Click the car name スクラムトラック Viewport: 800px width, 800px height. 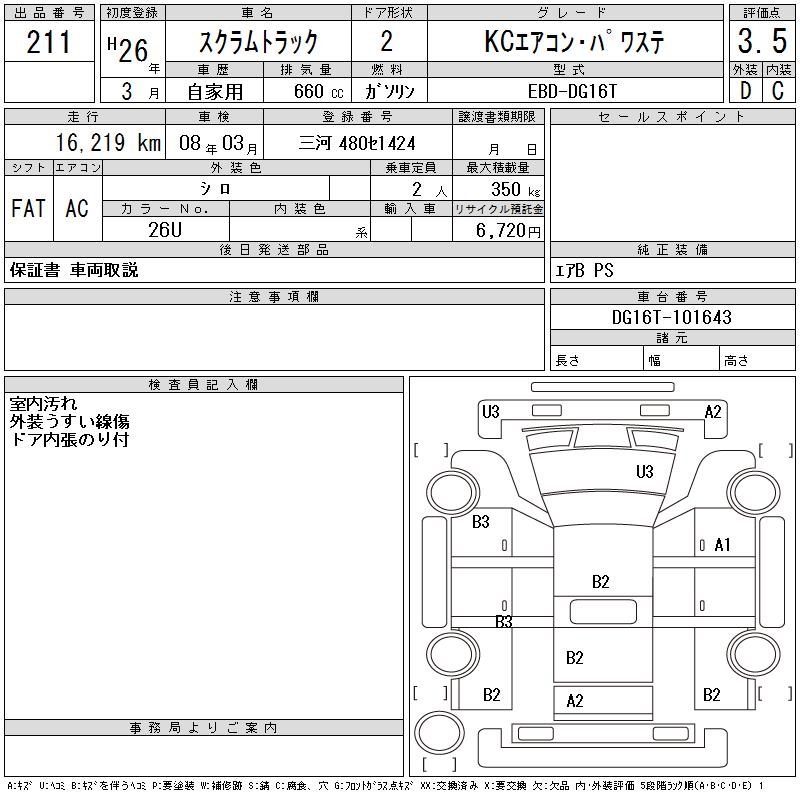point(258,42)
